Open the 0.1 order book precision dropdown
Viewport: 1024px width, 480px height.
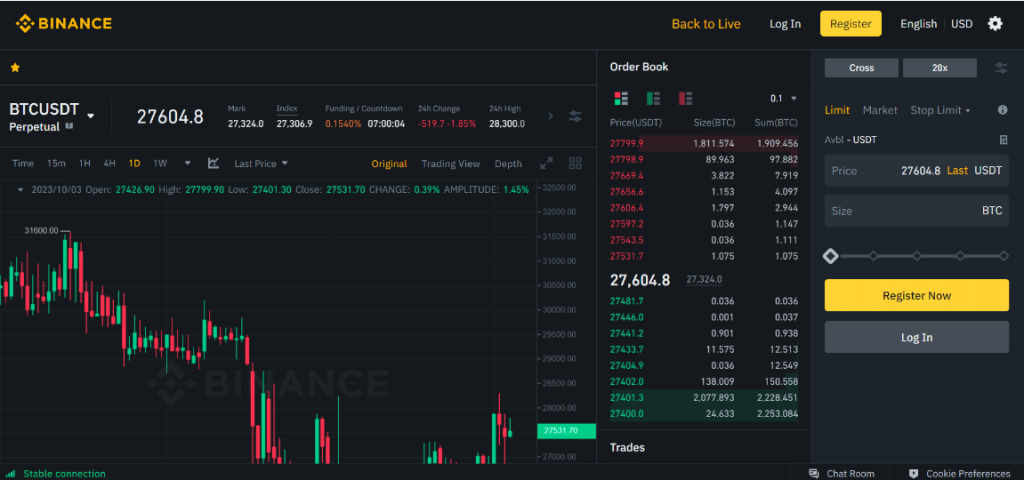[784, 98]
